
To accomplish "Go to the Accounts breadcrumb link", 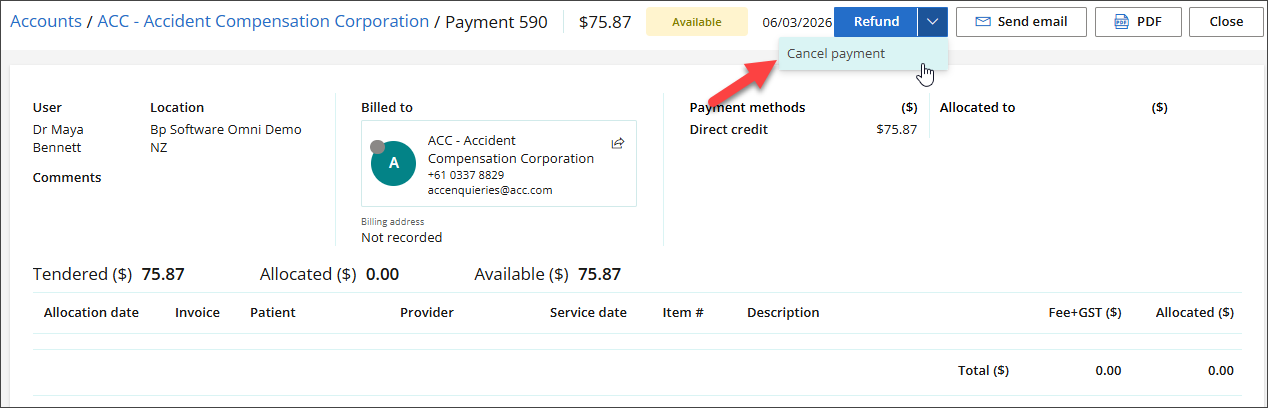I will pyautogui.click(x=46, y=21).
